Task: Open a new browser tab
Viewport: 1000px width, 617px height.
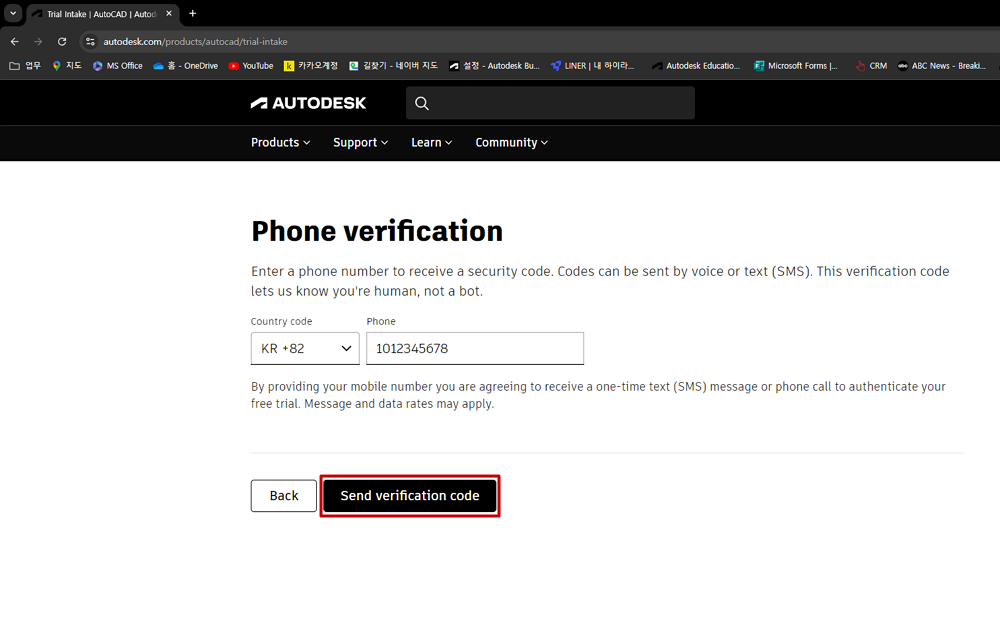Action: pyautogui.click(x=193, y=13)
